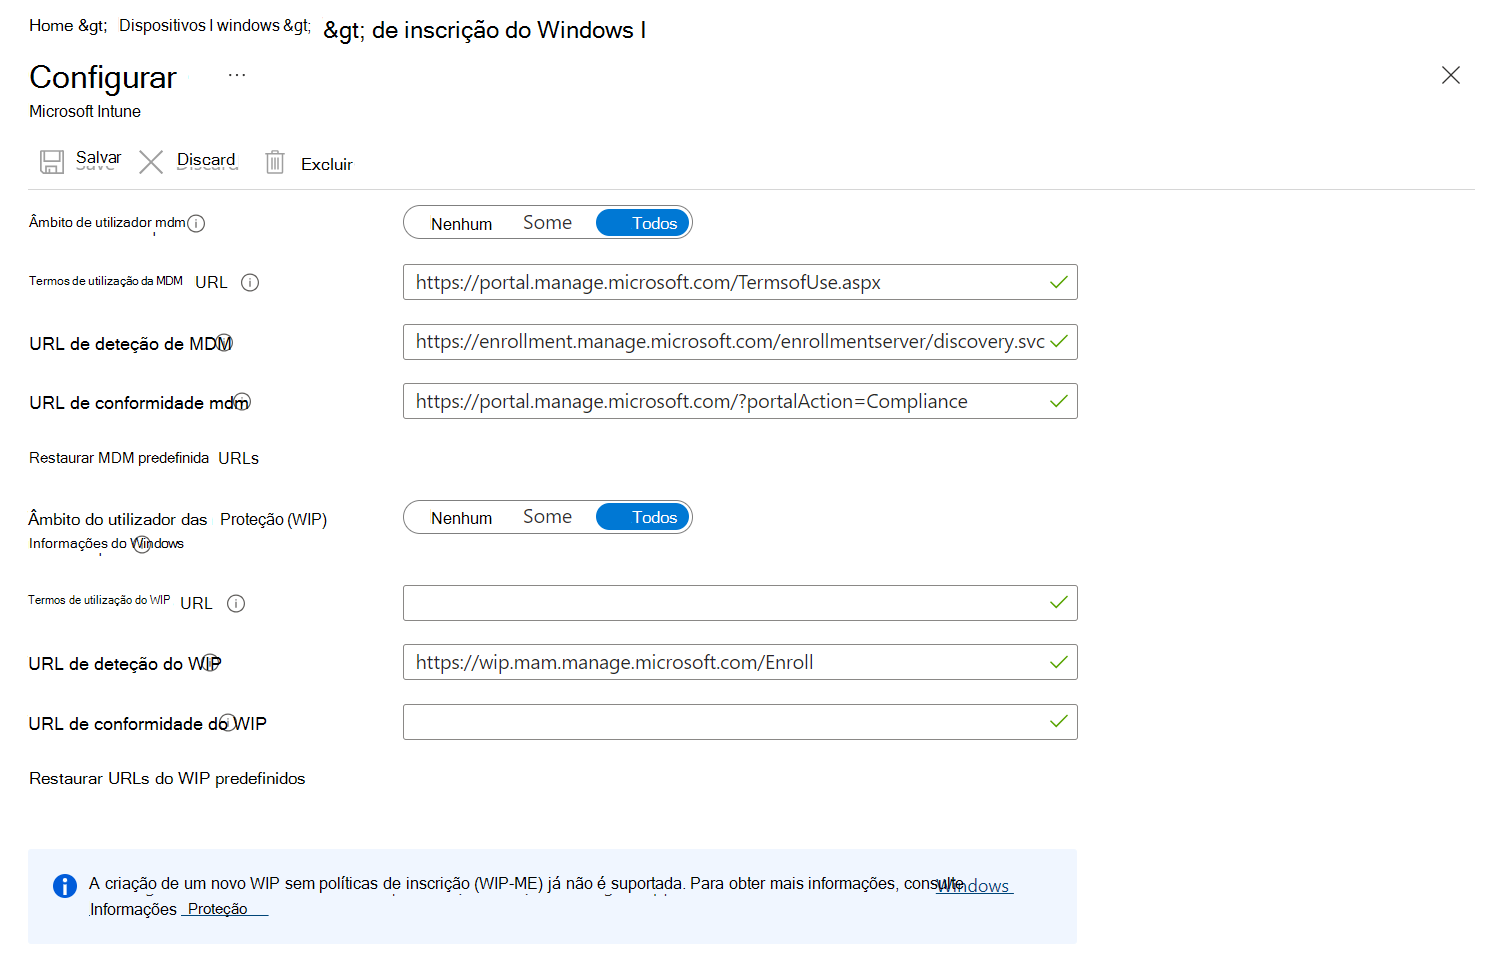
Task: Click the Discard X icon
Action: 151,162
